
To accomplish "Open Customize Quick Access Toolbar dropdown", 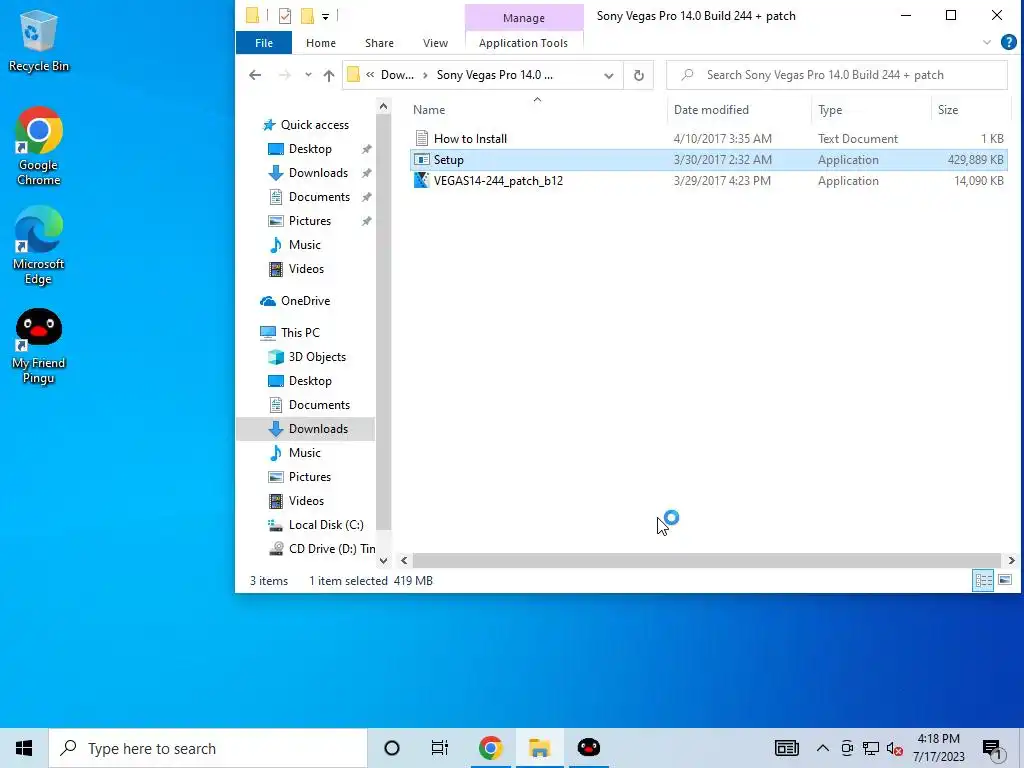I will pyautogui.click(x=325, y=16).
